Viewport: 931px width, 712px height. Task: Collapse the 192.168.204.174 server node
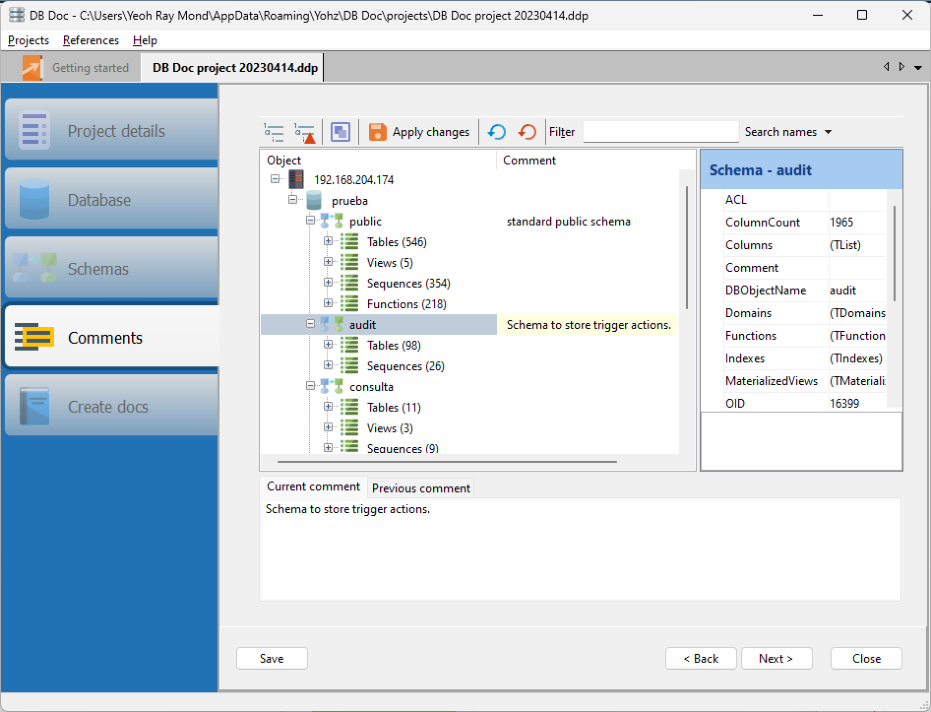275,180
